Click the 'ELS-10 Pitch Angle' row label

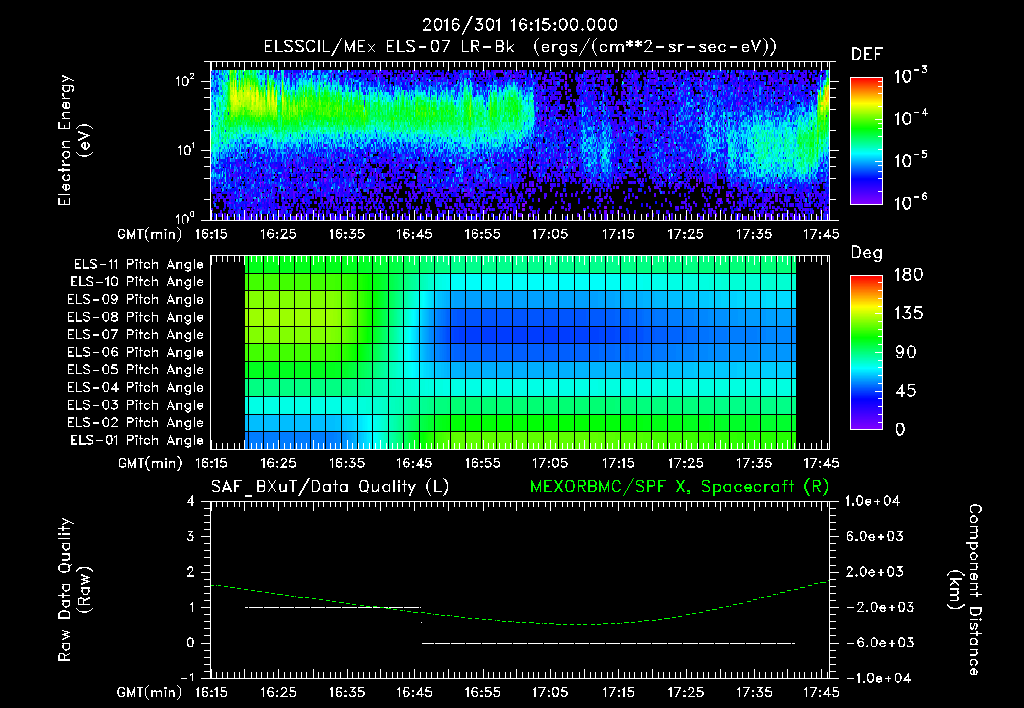(x=137, y=282)
